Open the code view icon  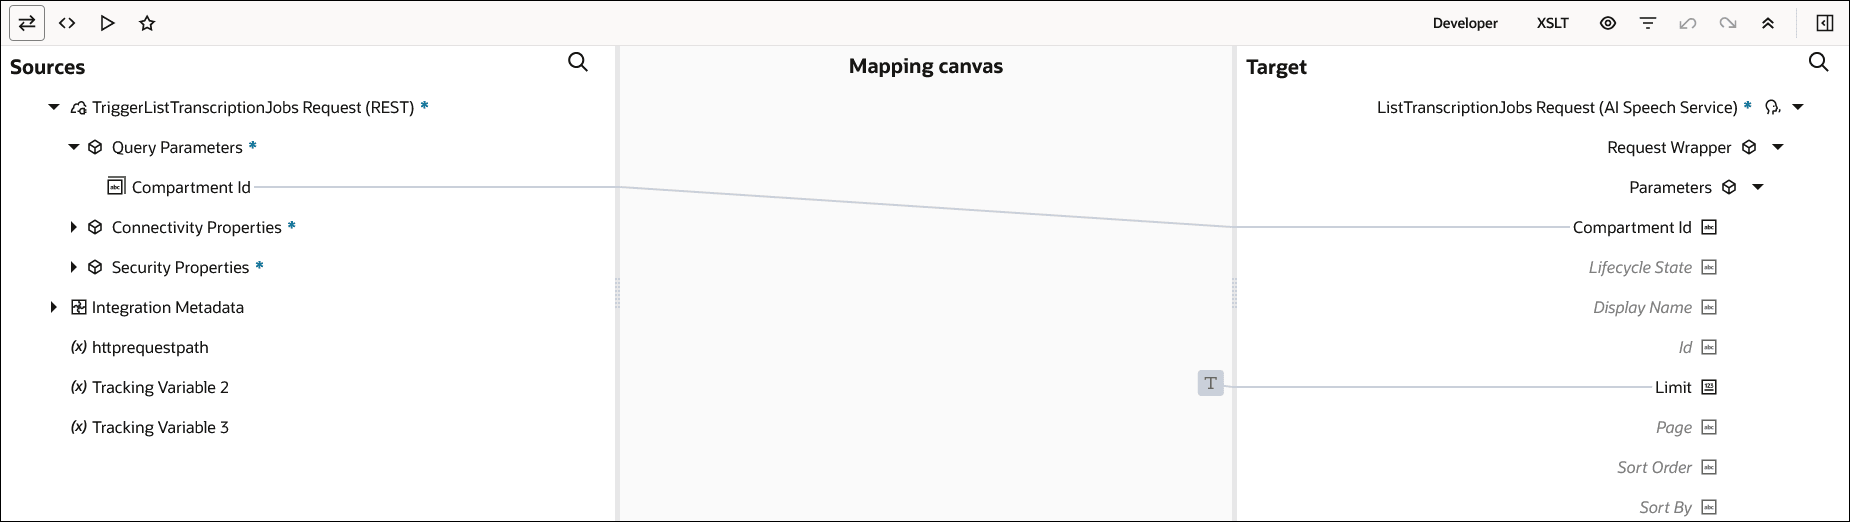tap(67, 23)
